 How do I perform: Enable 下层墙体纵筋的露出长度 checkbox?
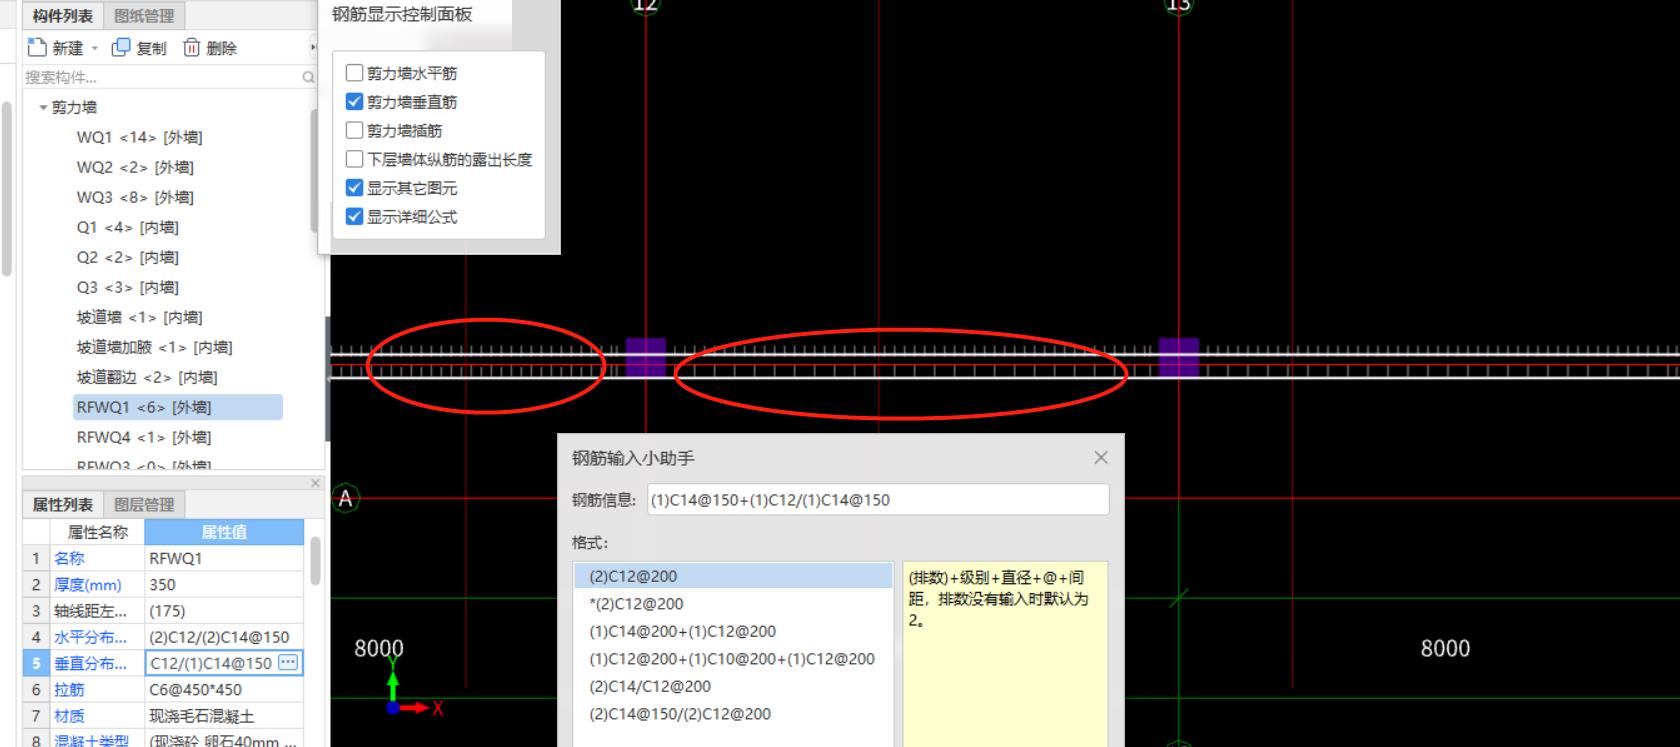(x=354, y=159)
